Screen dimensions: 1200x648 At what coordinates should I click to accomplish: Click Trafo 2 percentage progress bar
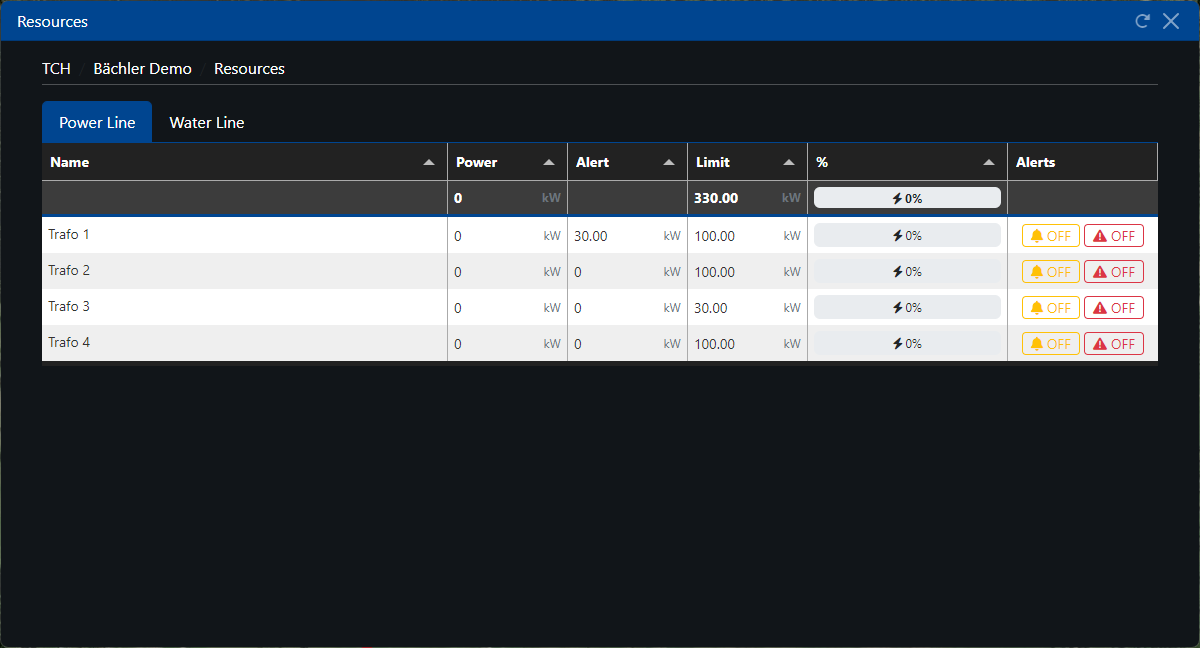click(907, 272)
